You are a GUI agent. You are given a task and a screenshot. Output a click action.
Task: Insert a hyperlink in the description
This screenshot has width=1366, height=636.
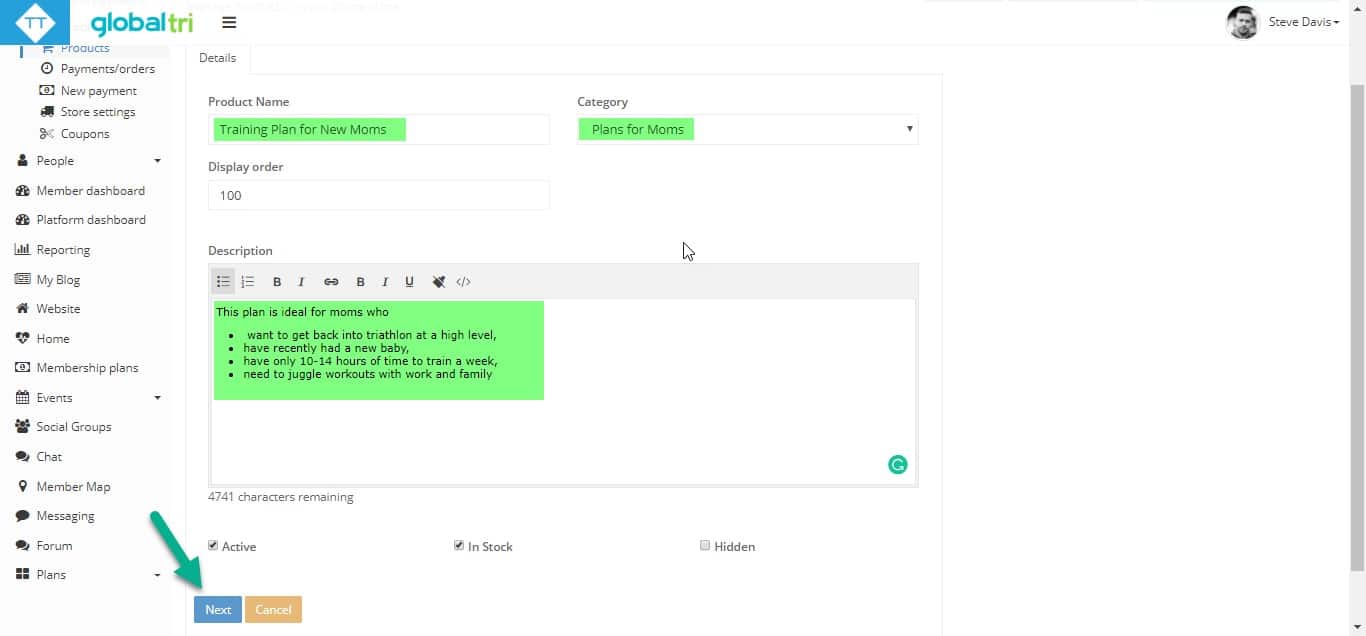coord(331,282)
